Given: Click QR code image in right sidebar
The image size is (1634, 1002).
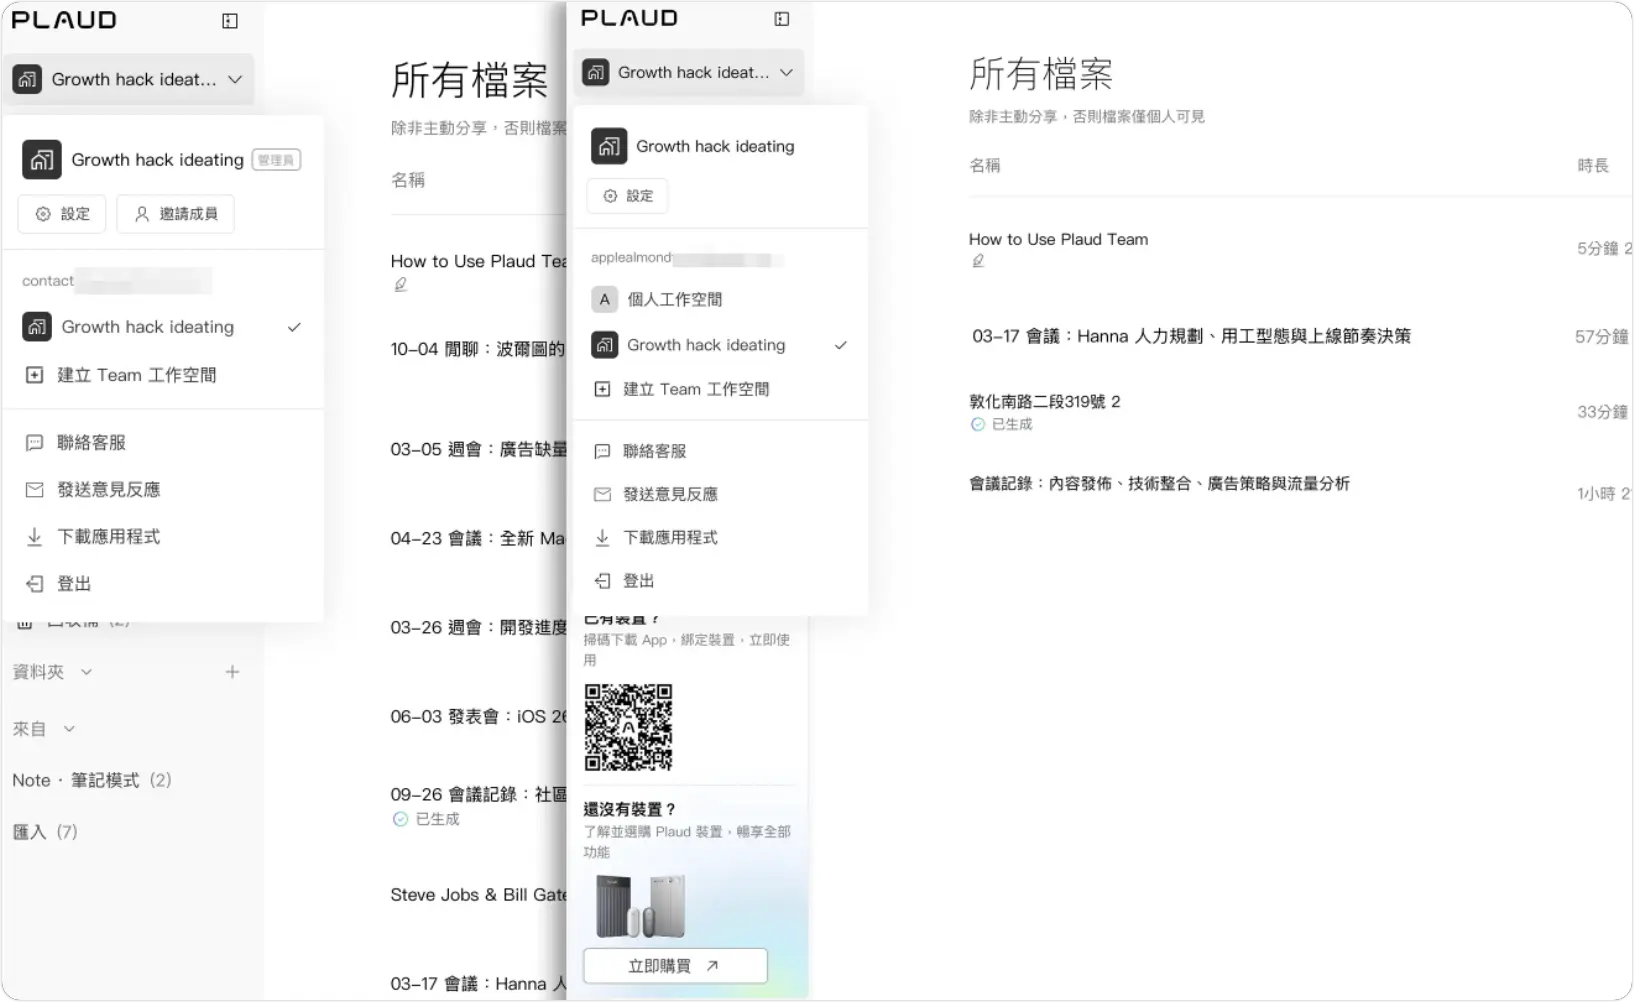Looking at the screenshot, I should 628,727.
